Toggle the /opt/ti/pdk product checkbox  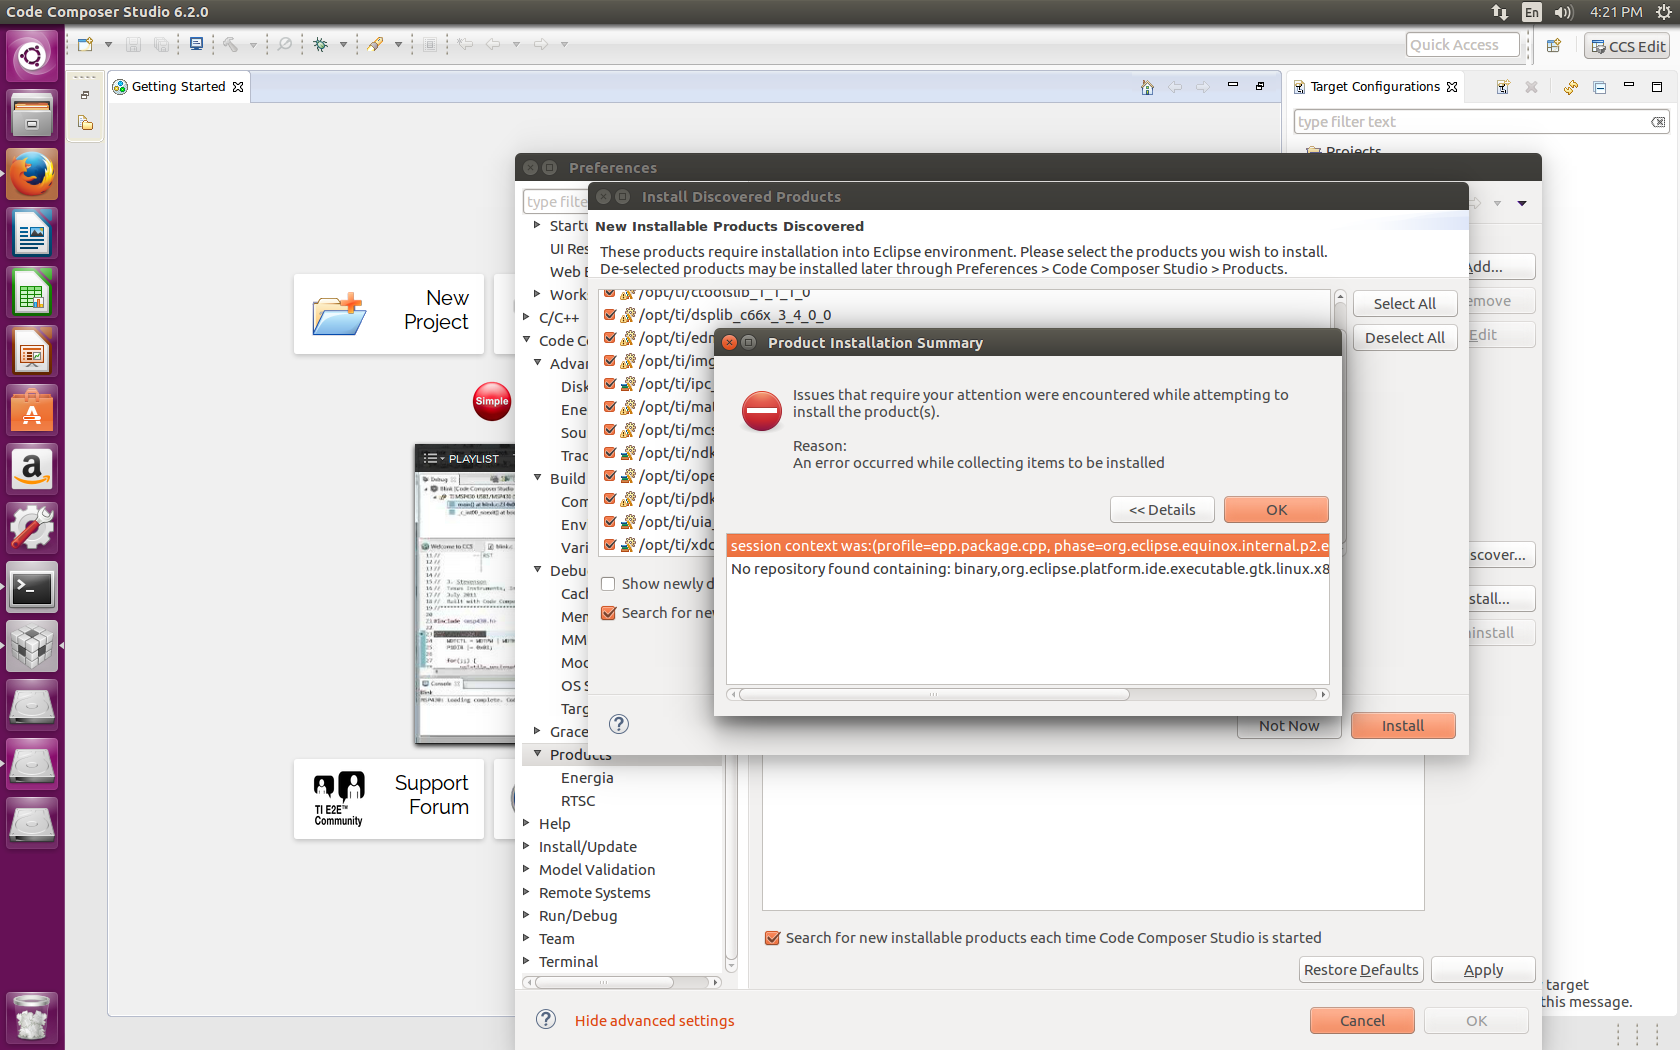point(610,498)
